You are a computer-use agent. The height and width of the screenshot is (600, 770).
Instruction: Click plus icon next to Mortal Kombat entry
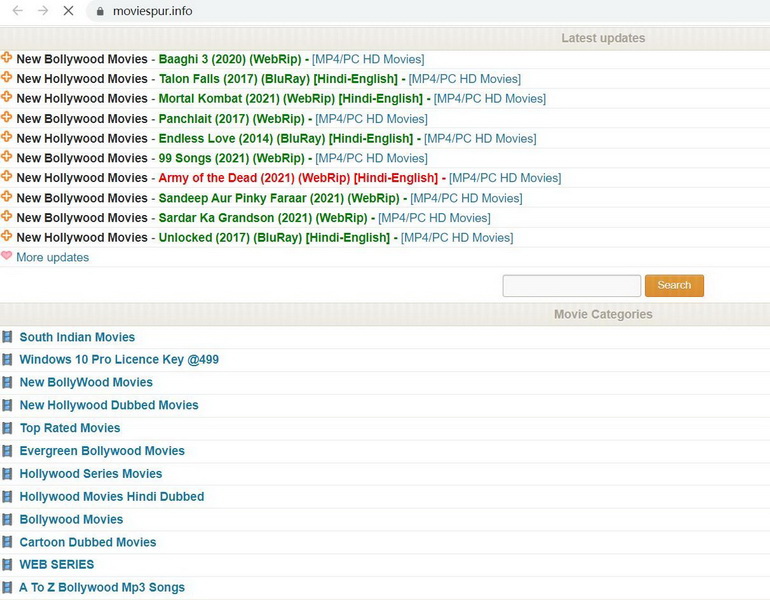tap(7, 98)
